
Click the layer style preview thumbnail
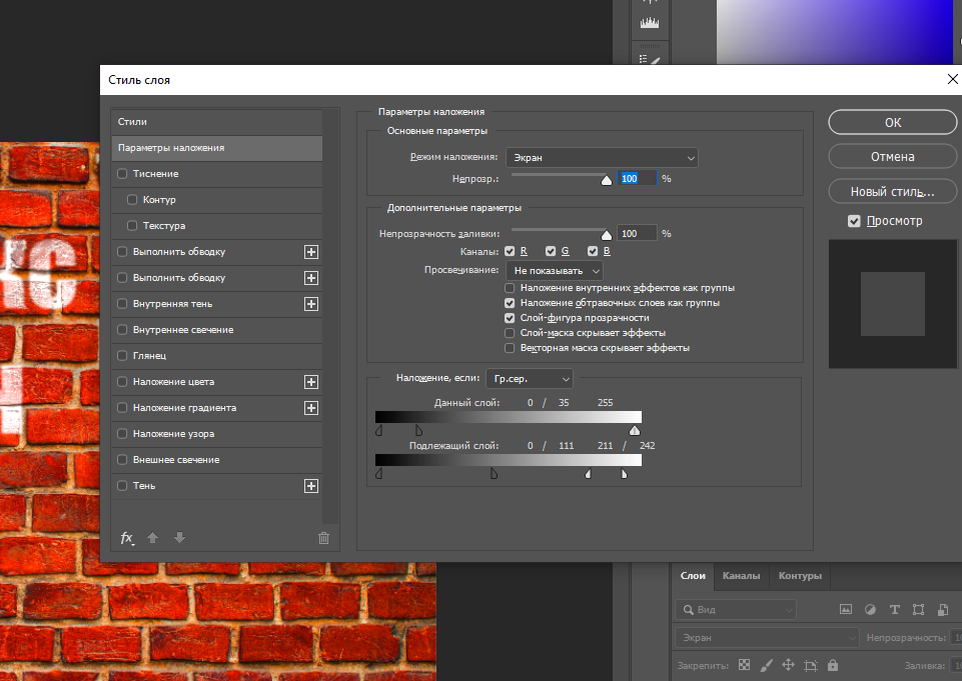[x=893, y=304]
